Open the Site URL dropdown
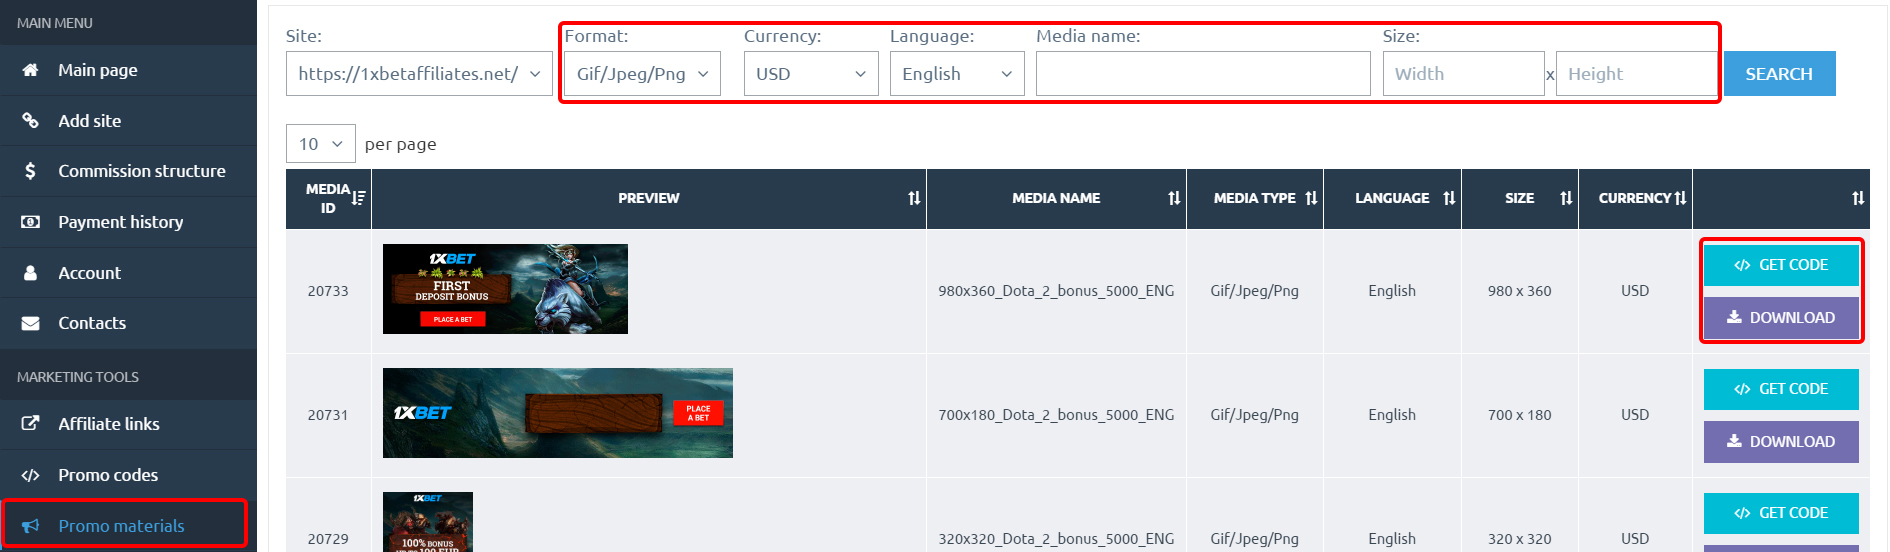Screen dimensions: 1890x552 419,74
